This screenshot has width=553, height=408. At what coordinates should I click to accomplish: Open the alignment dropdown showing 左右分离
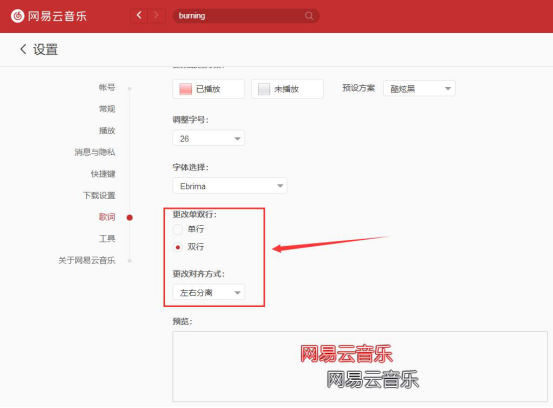click(208, 292)
